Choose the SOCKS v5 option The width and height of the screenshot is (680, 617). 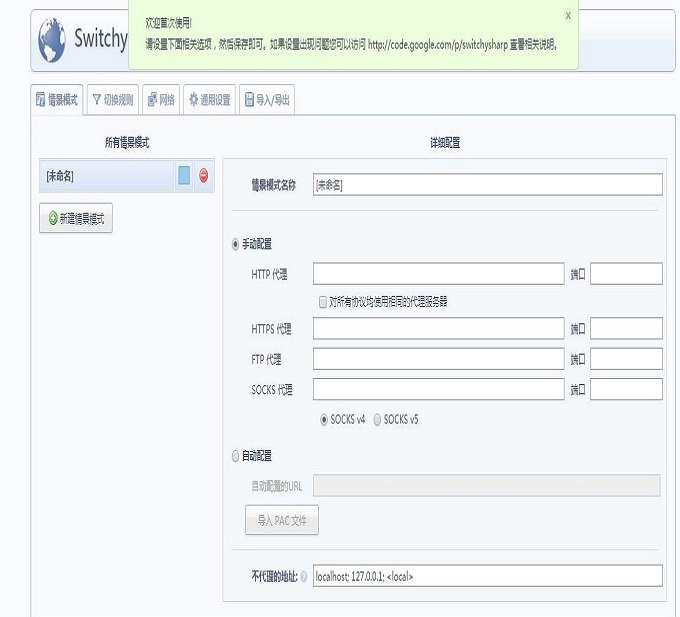pos(377,420)
